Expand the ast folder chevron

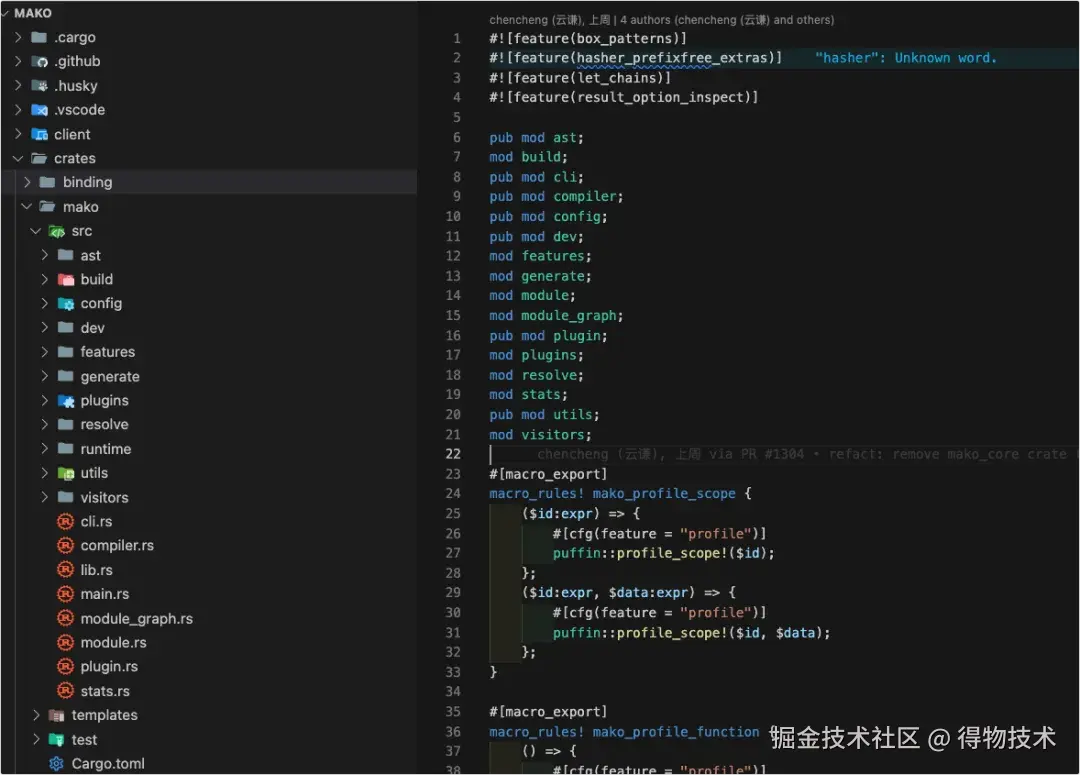45,256
